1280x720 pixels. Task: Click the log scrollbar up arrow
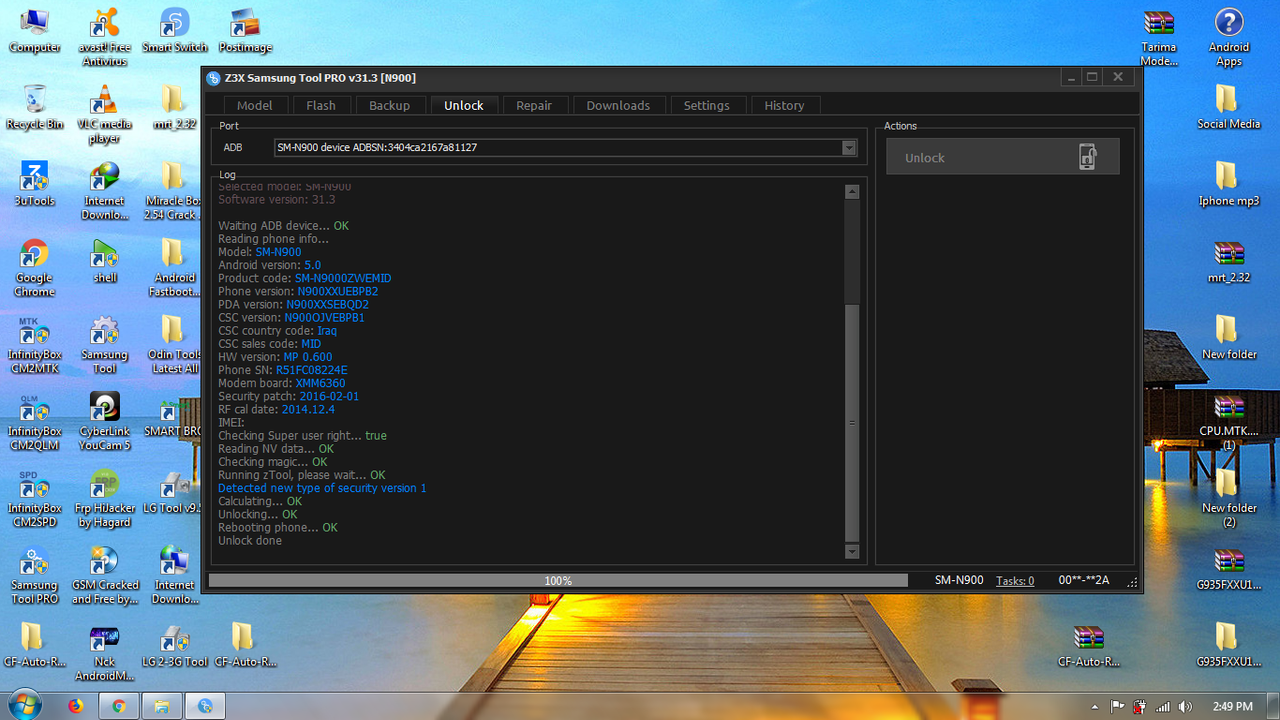pos(852,192)
